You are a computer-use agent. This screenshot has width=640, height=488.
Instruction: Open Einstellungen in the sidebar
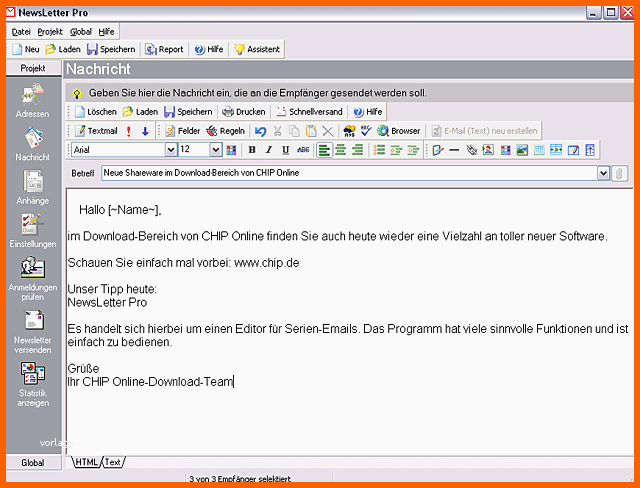[x=32, y=231]
